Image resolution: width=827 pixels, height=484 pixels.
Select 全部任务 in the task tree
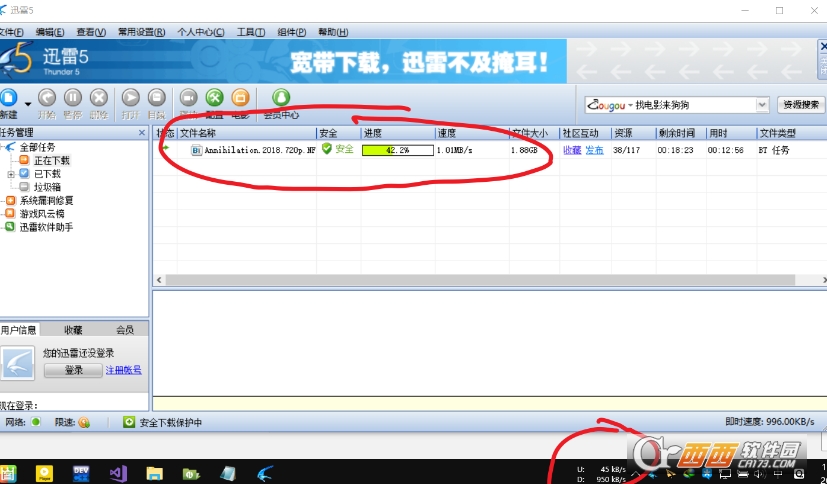(37, 147)
